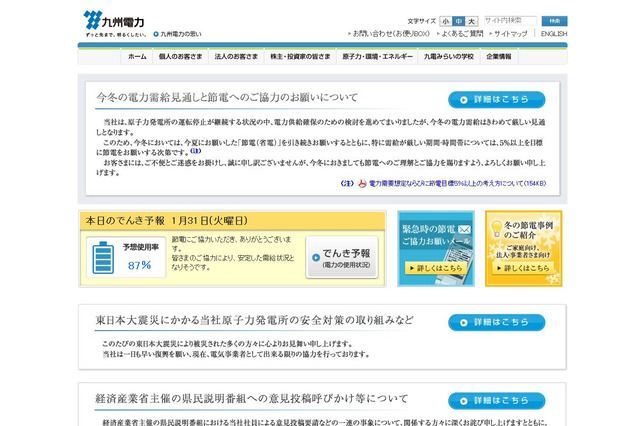Click the 経済産業省主催の県民説明番組 heading
This screenshot has width=640, height=426.
[x=252, y=398]
